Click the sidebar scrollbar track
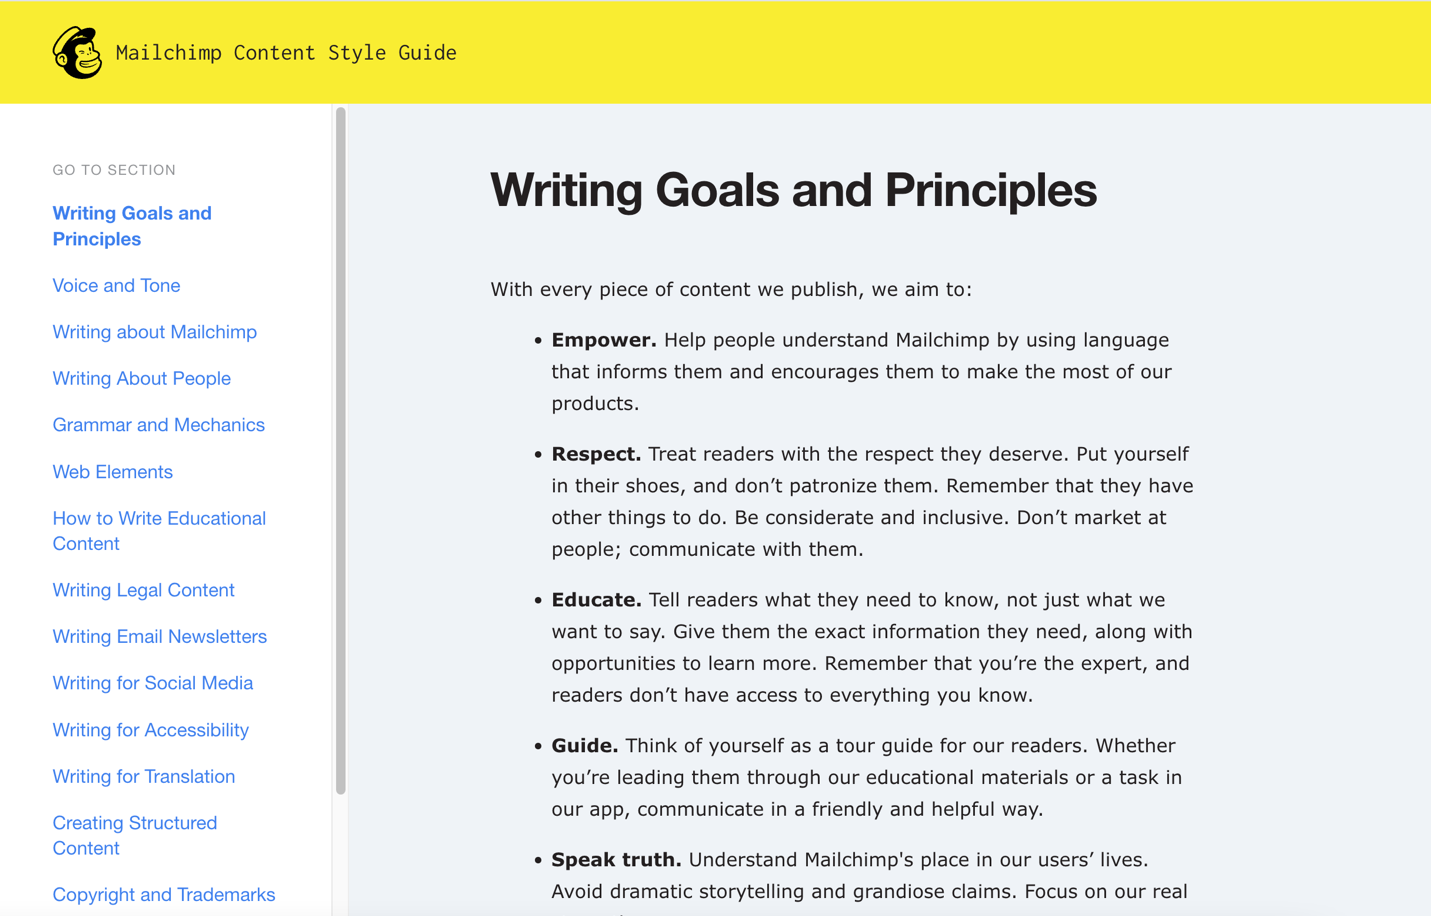Viewport: 1431px width, 916px height. pos(343,450)
